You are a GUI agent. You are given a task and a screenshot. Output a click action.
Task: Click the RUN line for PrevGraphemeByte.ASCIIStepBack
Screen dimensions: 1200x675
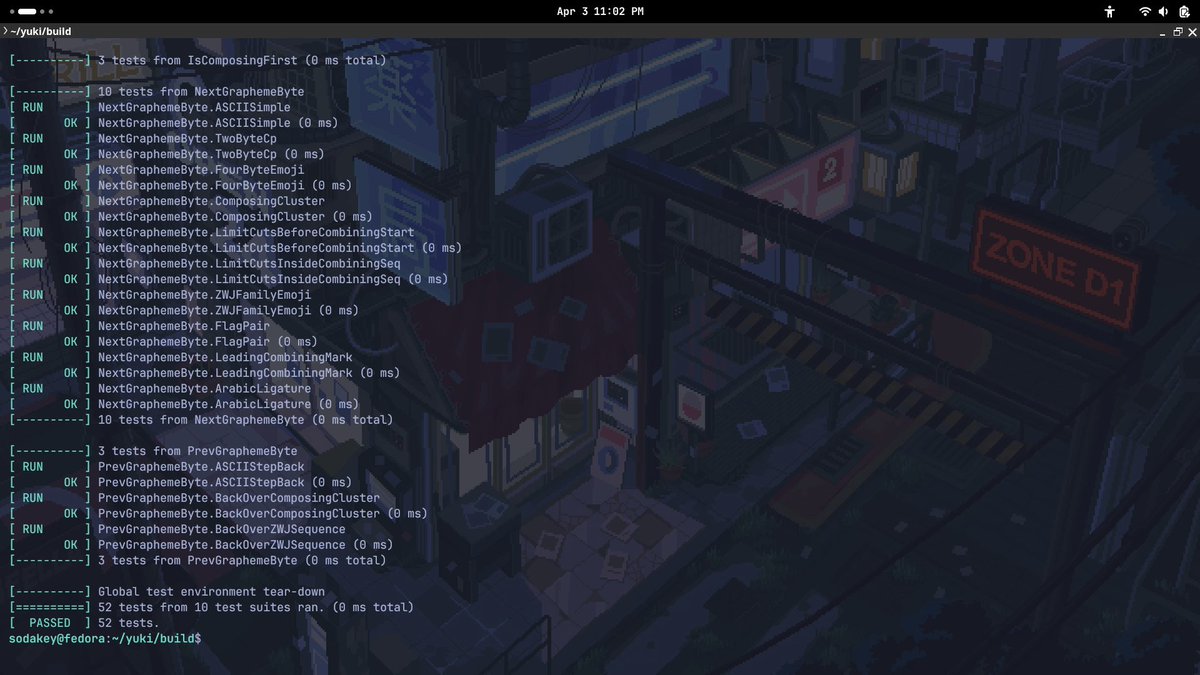click(156, 467)
